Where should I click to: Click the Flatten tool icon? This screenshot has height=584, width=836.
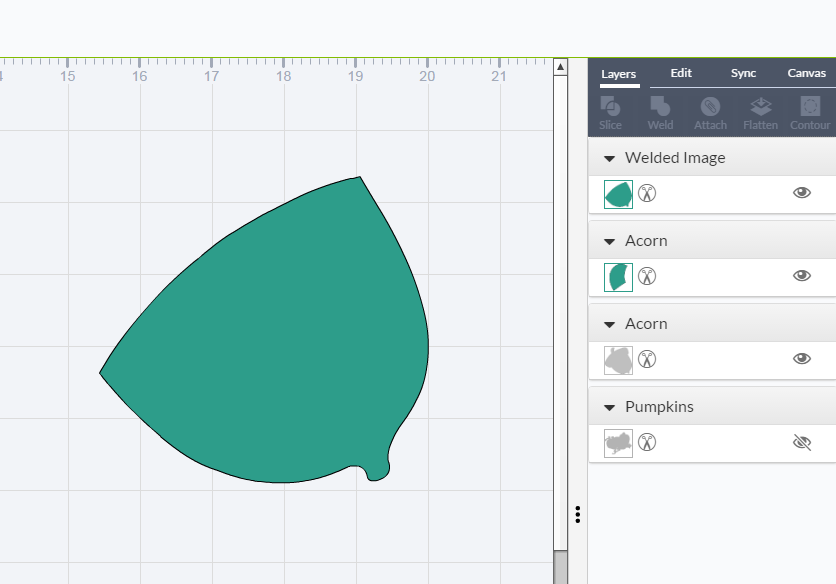click(760, 112)
